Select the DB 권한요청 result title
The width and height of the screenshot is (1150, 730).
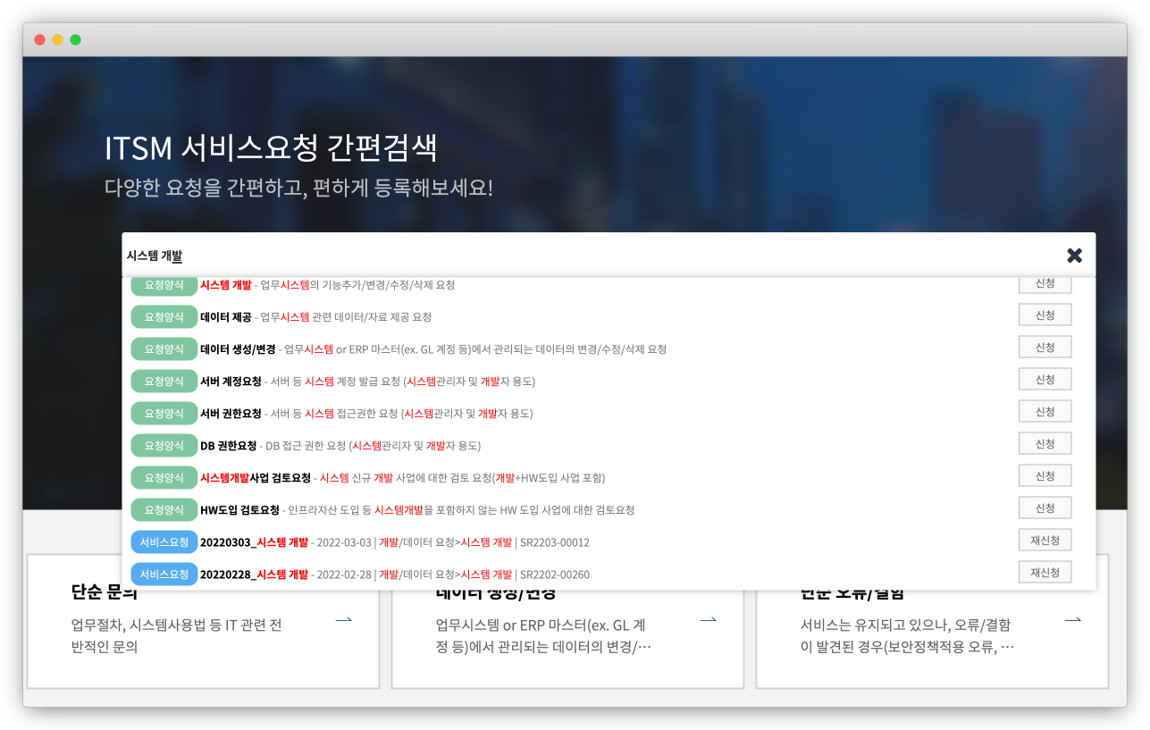(x=228, y=446)
